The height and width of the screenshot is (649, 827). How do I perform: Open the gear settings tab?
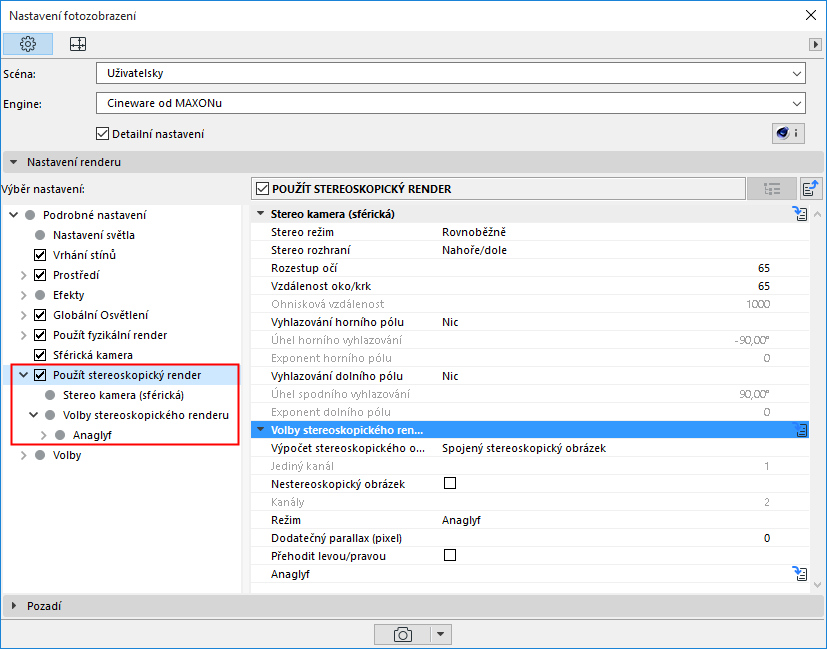[x=28, y=44]
